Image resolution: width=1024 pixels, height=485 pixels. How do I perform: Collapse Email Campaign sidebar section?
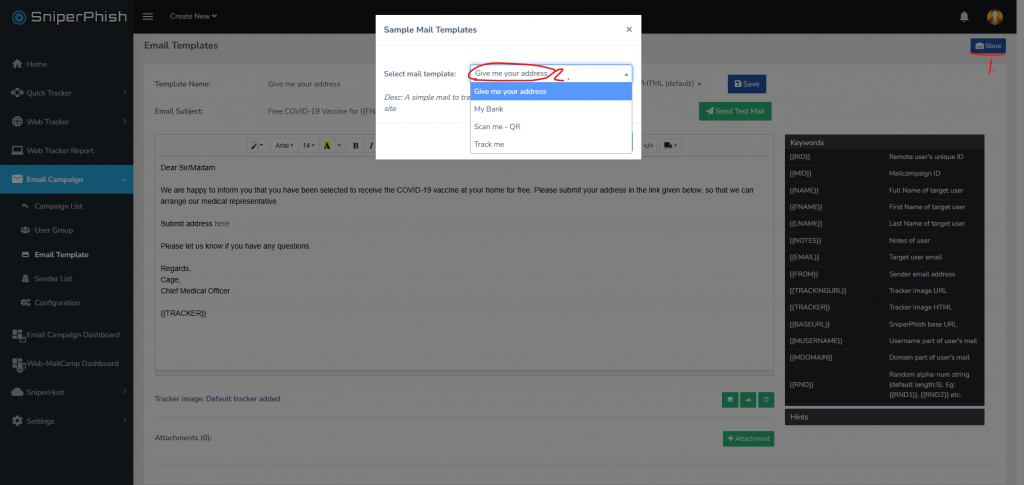coord(67,179)
